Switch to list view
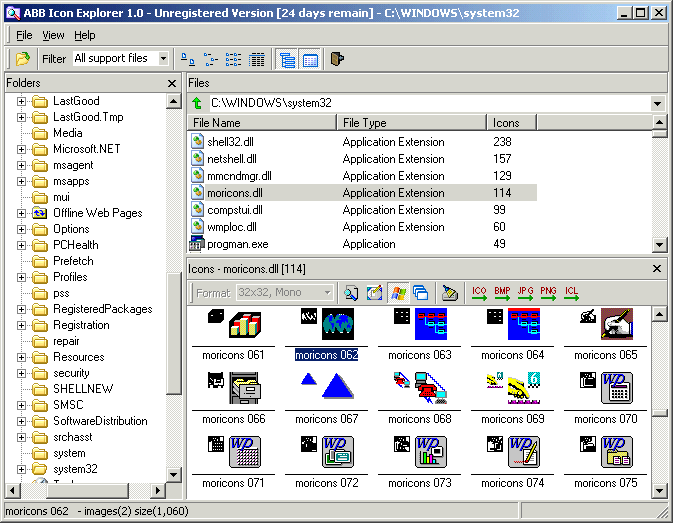This screenshot has height=523, width=673. point(233,59)
